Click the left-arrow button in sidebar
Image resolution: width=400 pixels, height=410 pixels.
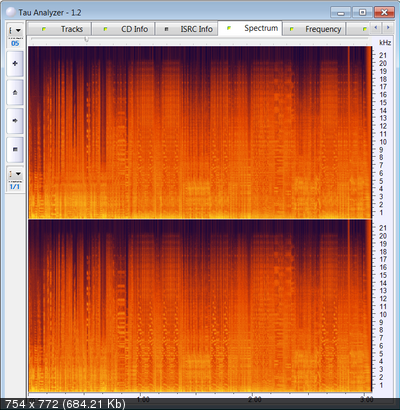click(15, 63)
